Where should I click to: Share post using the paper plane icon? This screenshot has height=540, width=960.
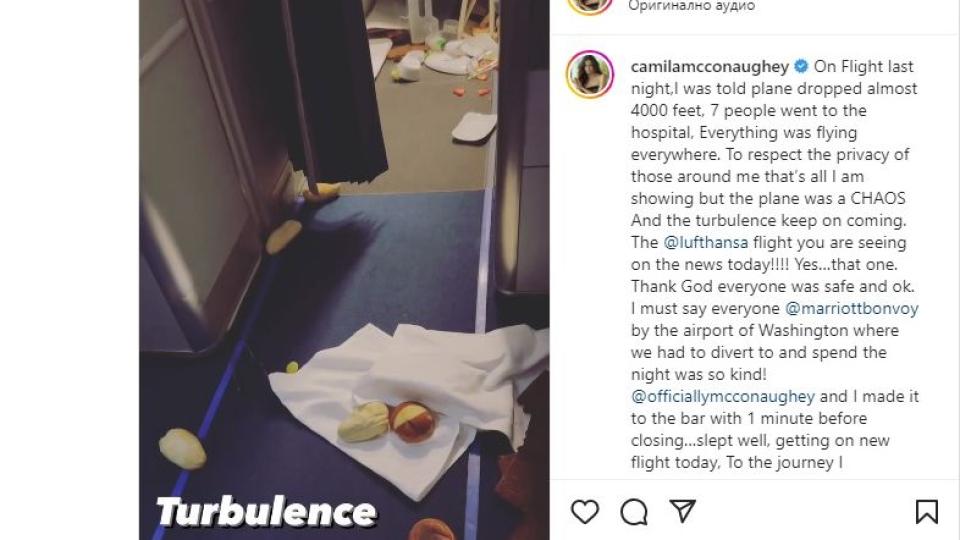(682, 511)
